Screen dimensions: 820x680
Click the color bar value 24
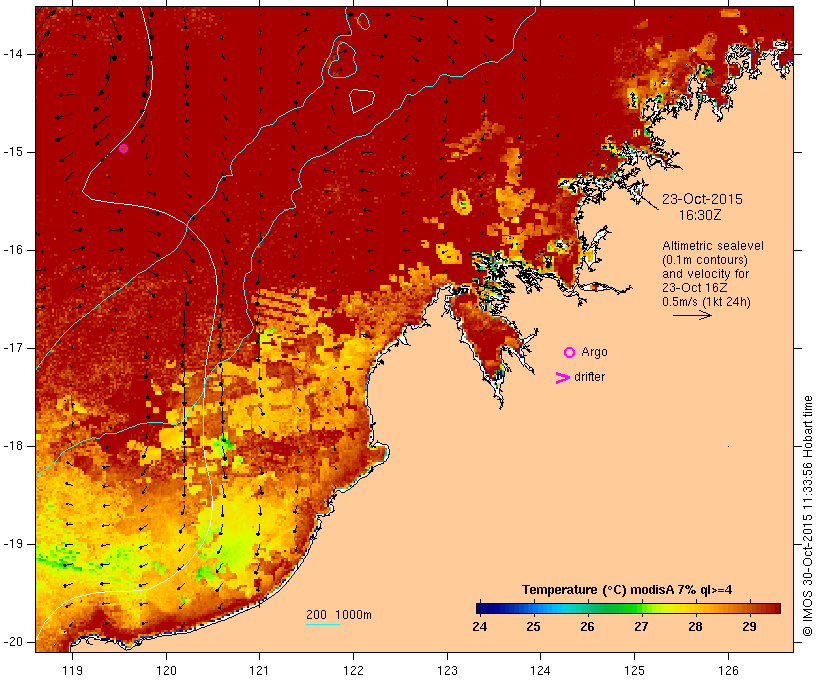point(480,627)
